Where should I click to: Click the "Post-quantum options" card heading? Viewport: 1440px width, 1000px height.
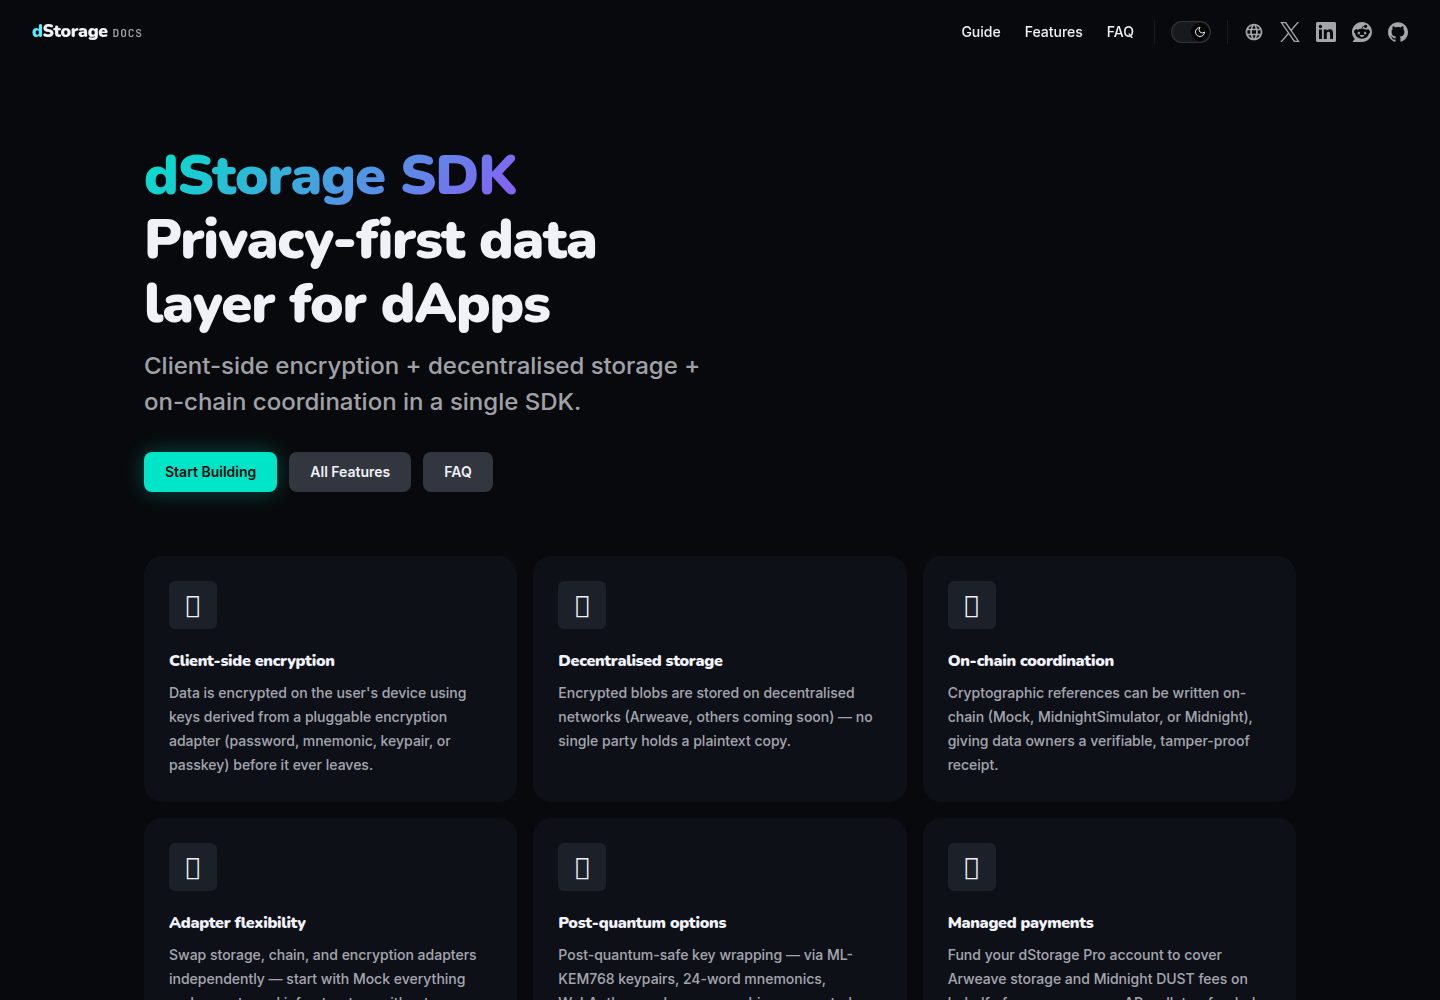642,923
